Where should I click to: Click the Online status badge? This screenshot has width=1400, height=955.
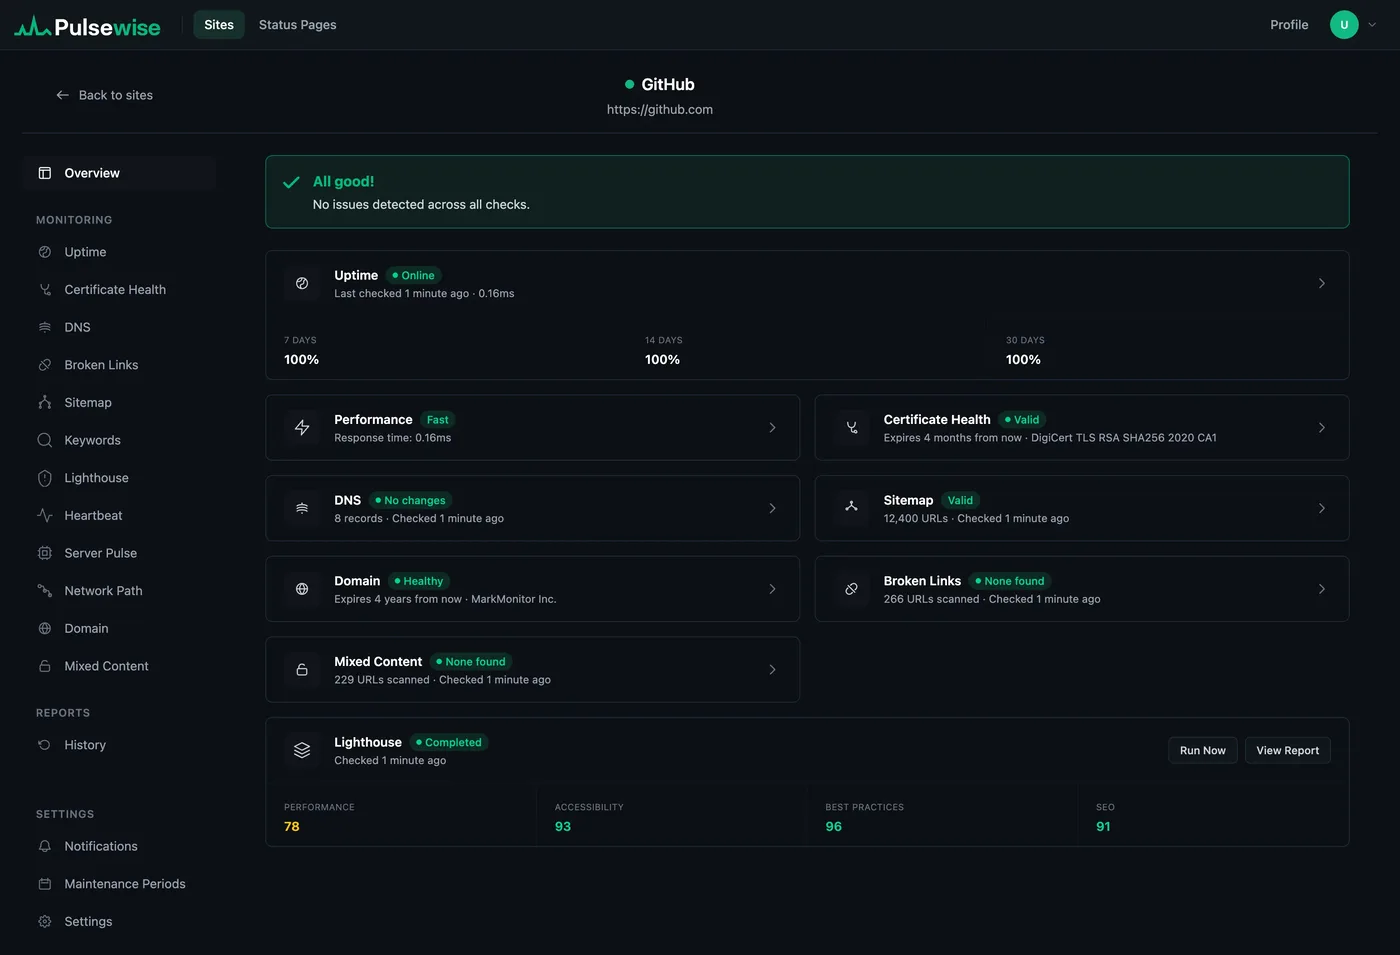[x=415, y=275]
